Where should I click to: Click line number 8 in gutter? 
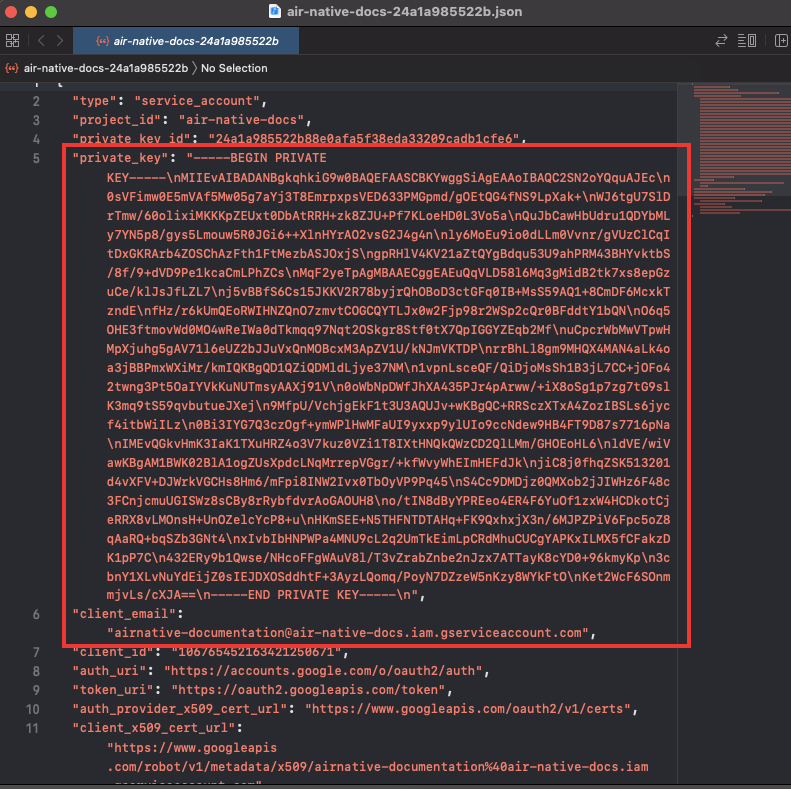pos(36,671)
